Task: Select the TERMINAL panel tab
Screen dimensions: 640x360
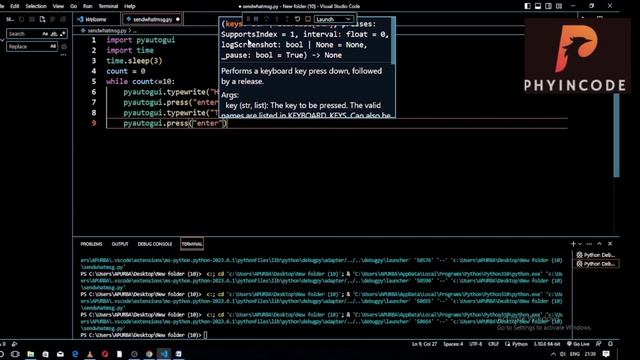Action: [x=192, y=244]
